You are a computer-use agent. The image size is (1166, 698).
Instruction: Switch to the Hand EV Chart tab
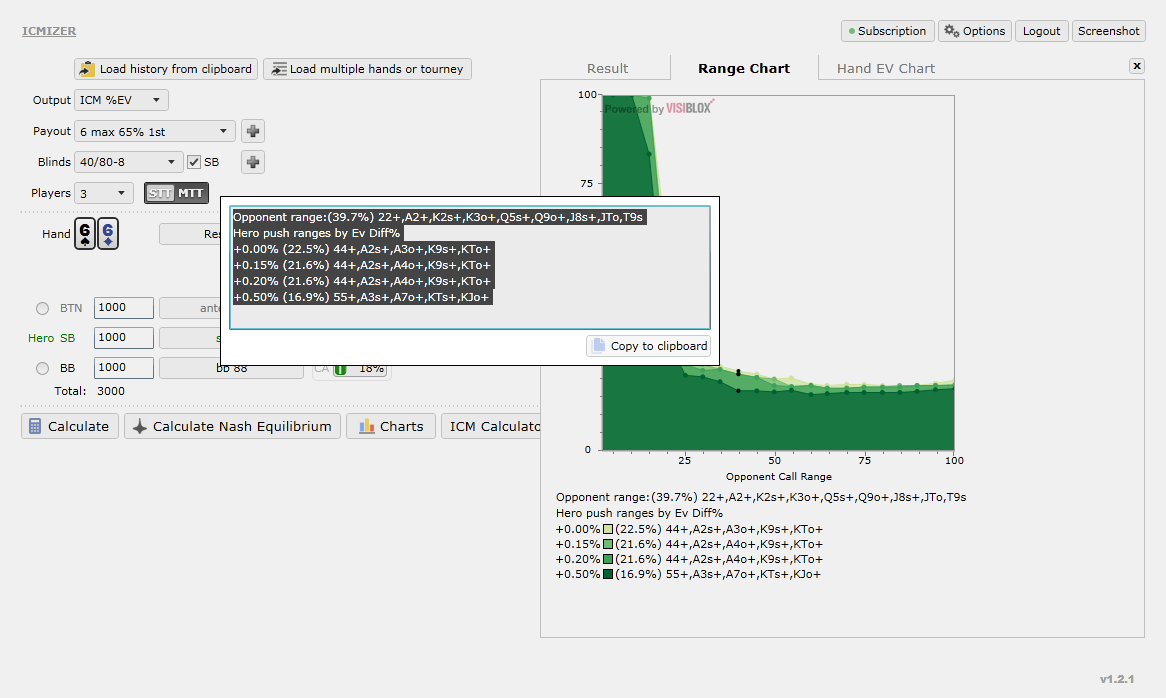click(x=886, y=68)
